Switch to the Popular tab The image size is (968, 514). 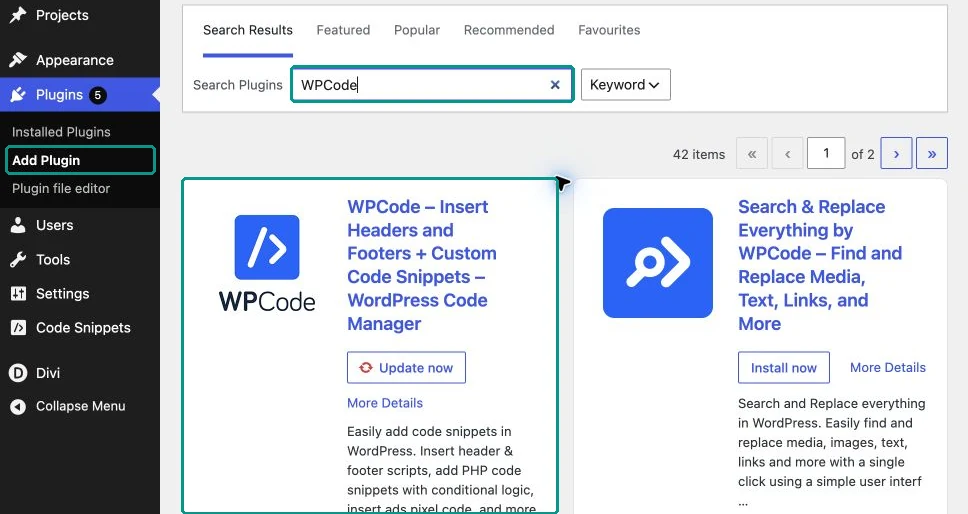pyautogui.click(x=417, y=30)
